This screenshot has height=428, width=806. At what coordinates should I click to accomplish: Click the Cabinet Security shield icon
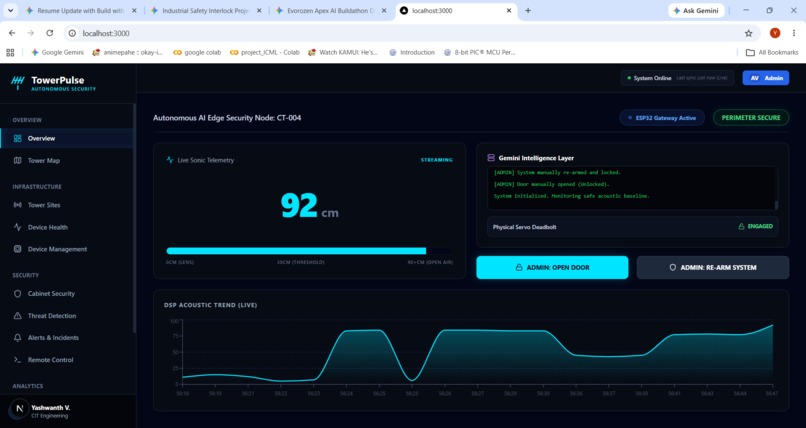click(17, 293)
